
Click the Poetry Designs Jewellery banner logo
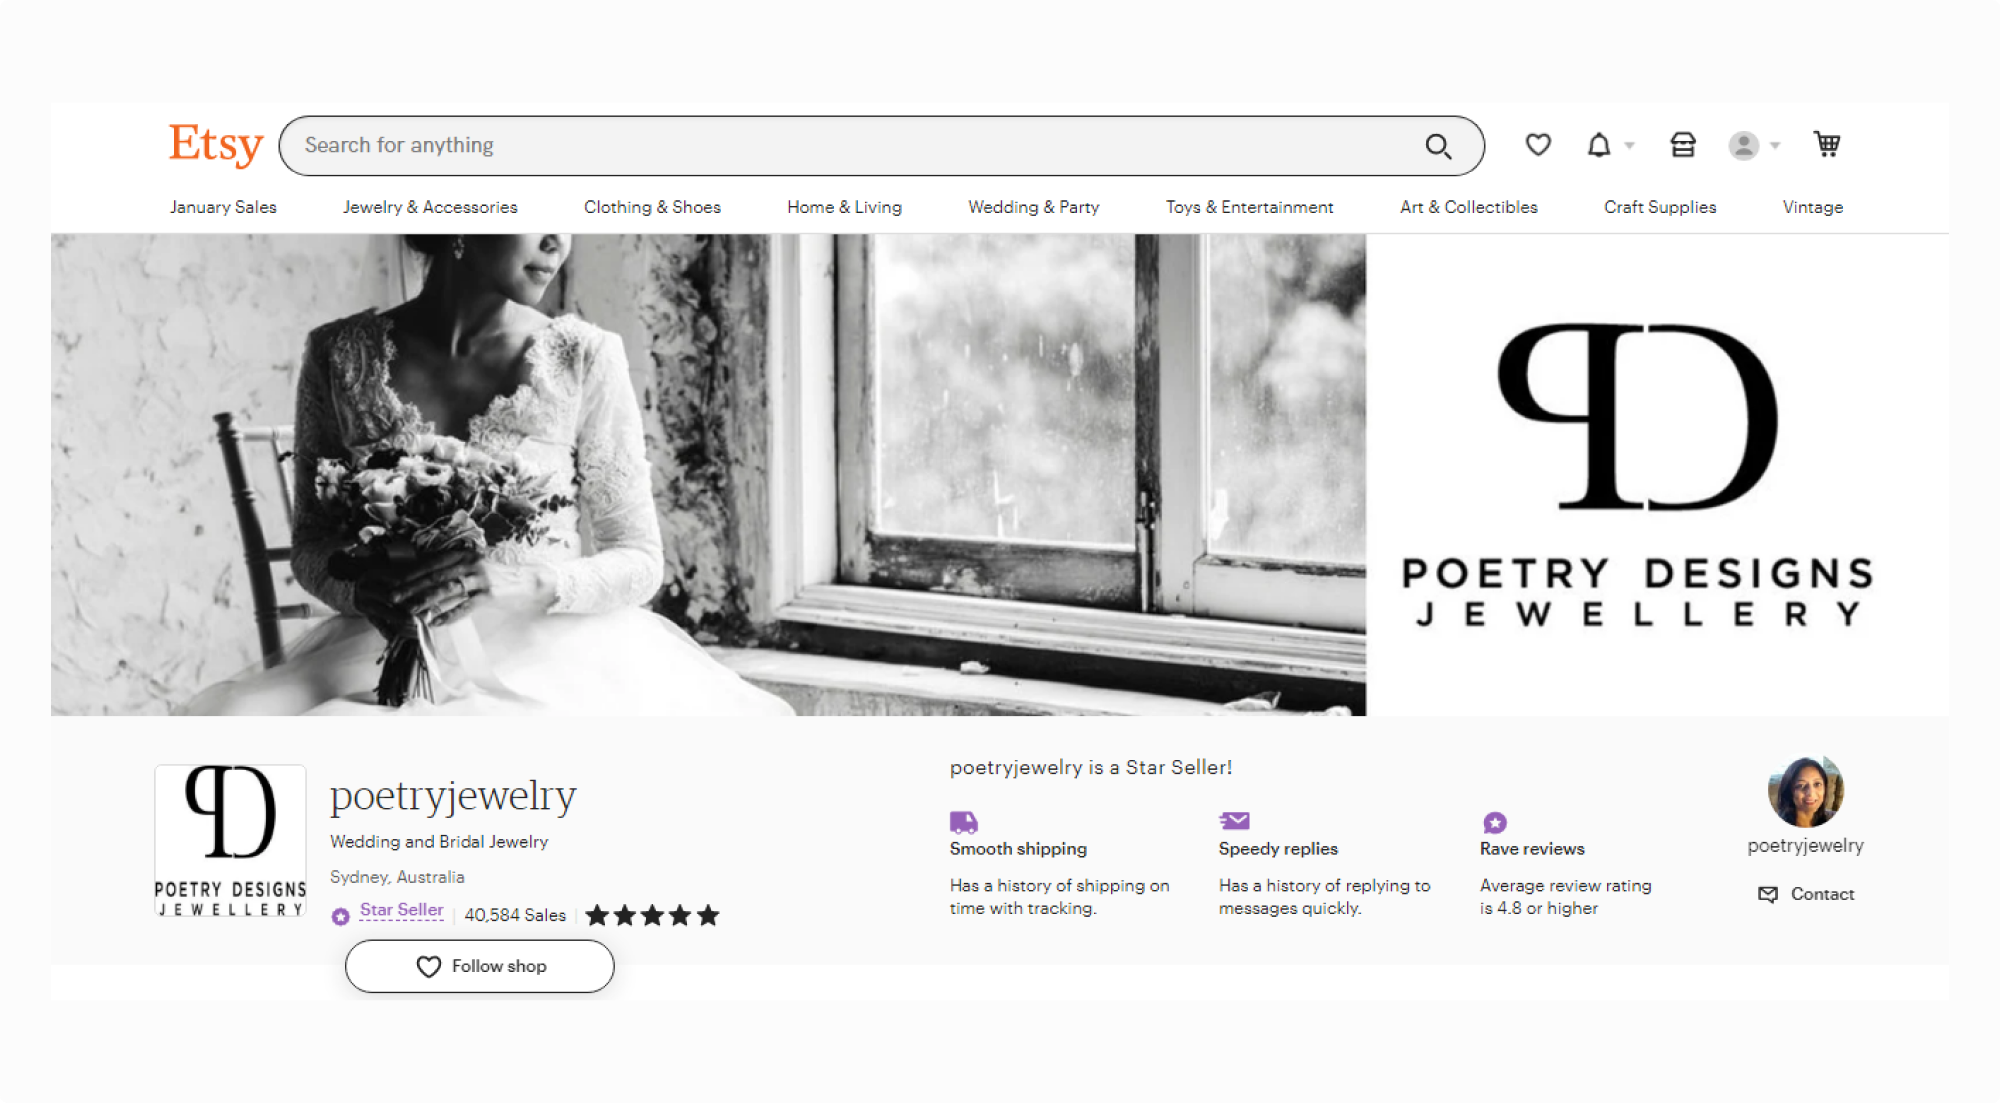coord(1638,475)
